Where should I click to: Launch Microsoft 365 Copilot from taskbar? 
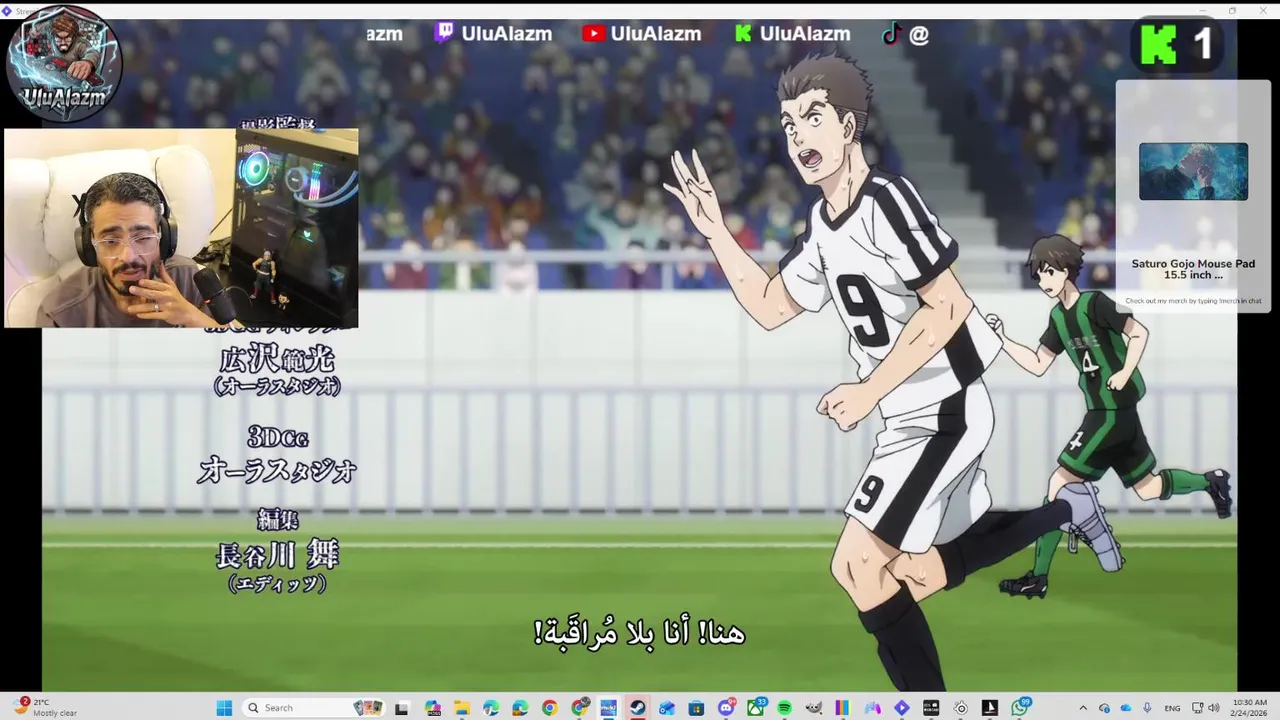[433, 708]
